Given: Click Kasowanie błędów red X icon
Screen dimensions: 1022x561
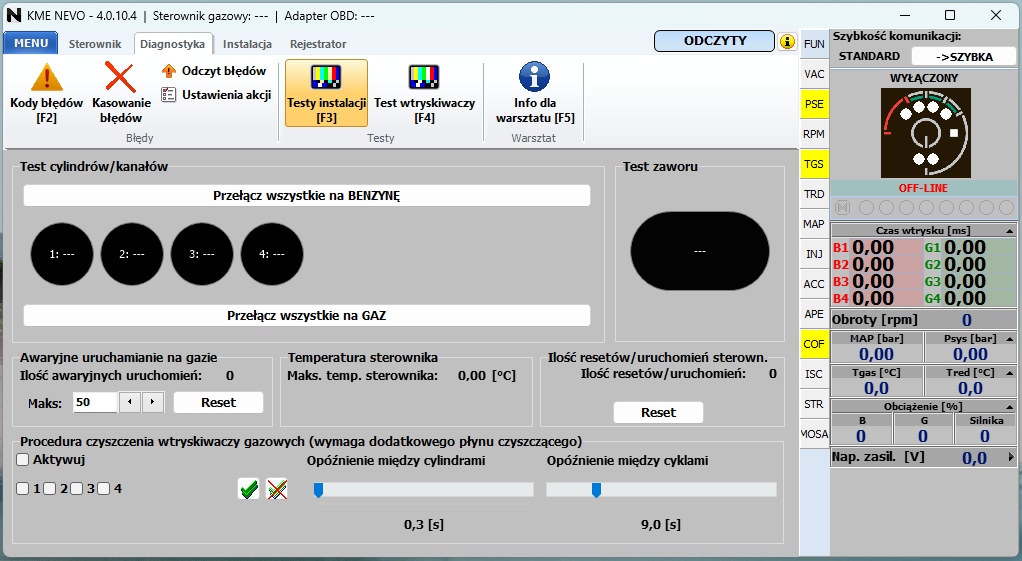Looking at the screenshot, I should [121, 78].
